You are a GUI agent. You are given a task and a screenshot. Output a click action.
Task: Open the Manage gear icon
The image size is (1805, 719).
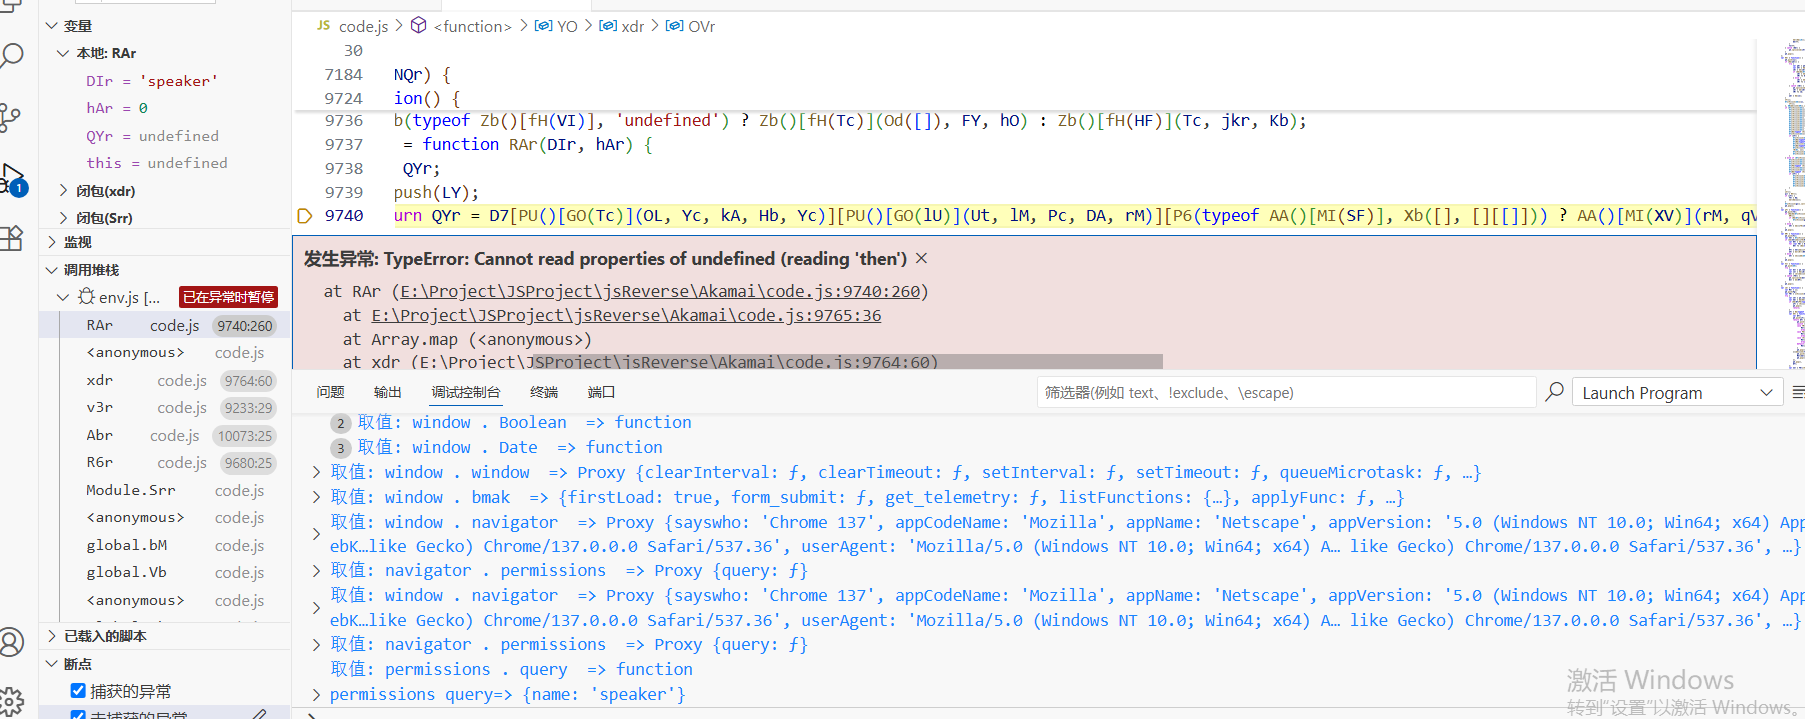click(x=12, y=700)
